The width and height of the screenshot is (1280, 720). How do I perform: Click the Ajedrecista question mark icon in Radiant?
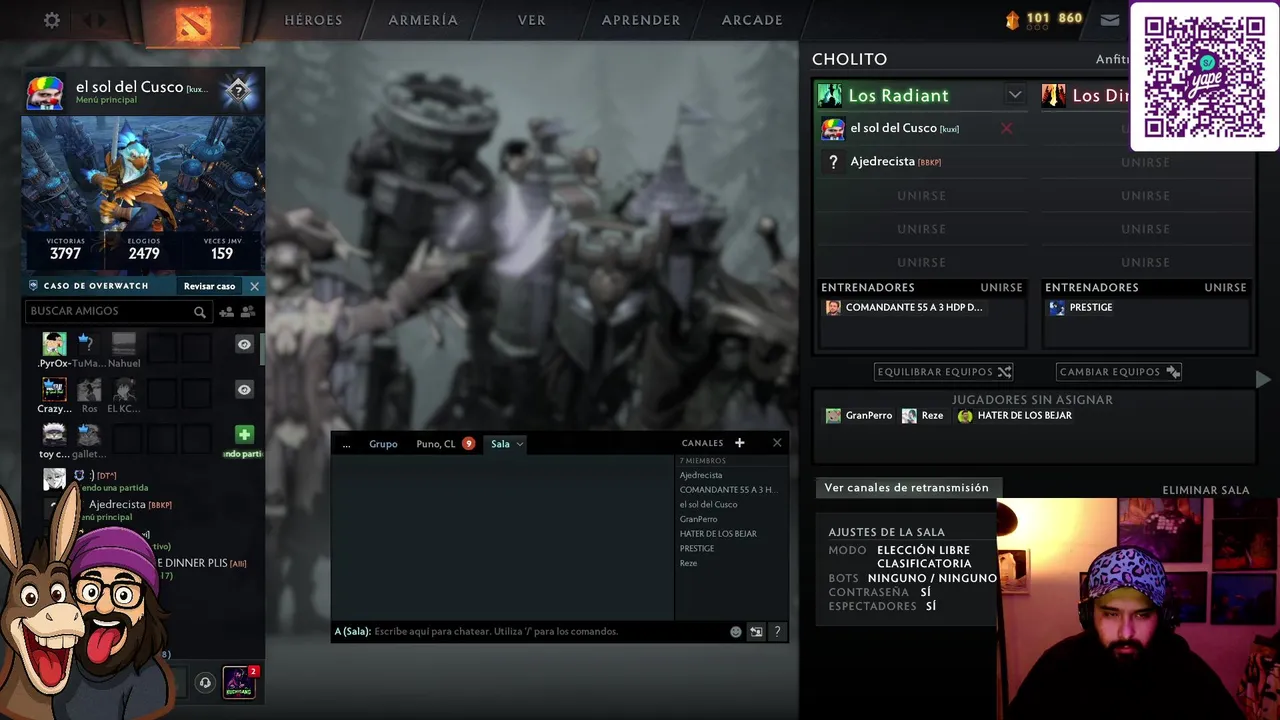[833, 162]
